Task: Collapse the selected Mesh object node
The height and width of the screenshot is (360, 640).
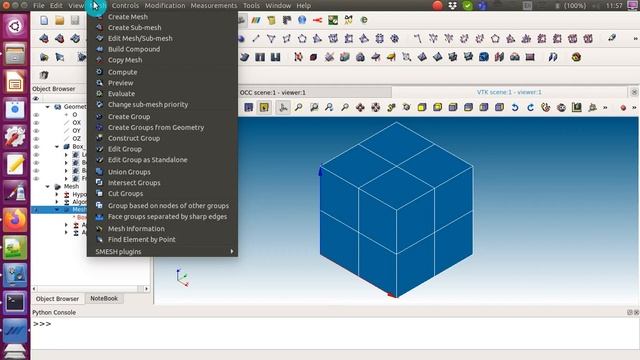Action: [x=57, y=209]
